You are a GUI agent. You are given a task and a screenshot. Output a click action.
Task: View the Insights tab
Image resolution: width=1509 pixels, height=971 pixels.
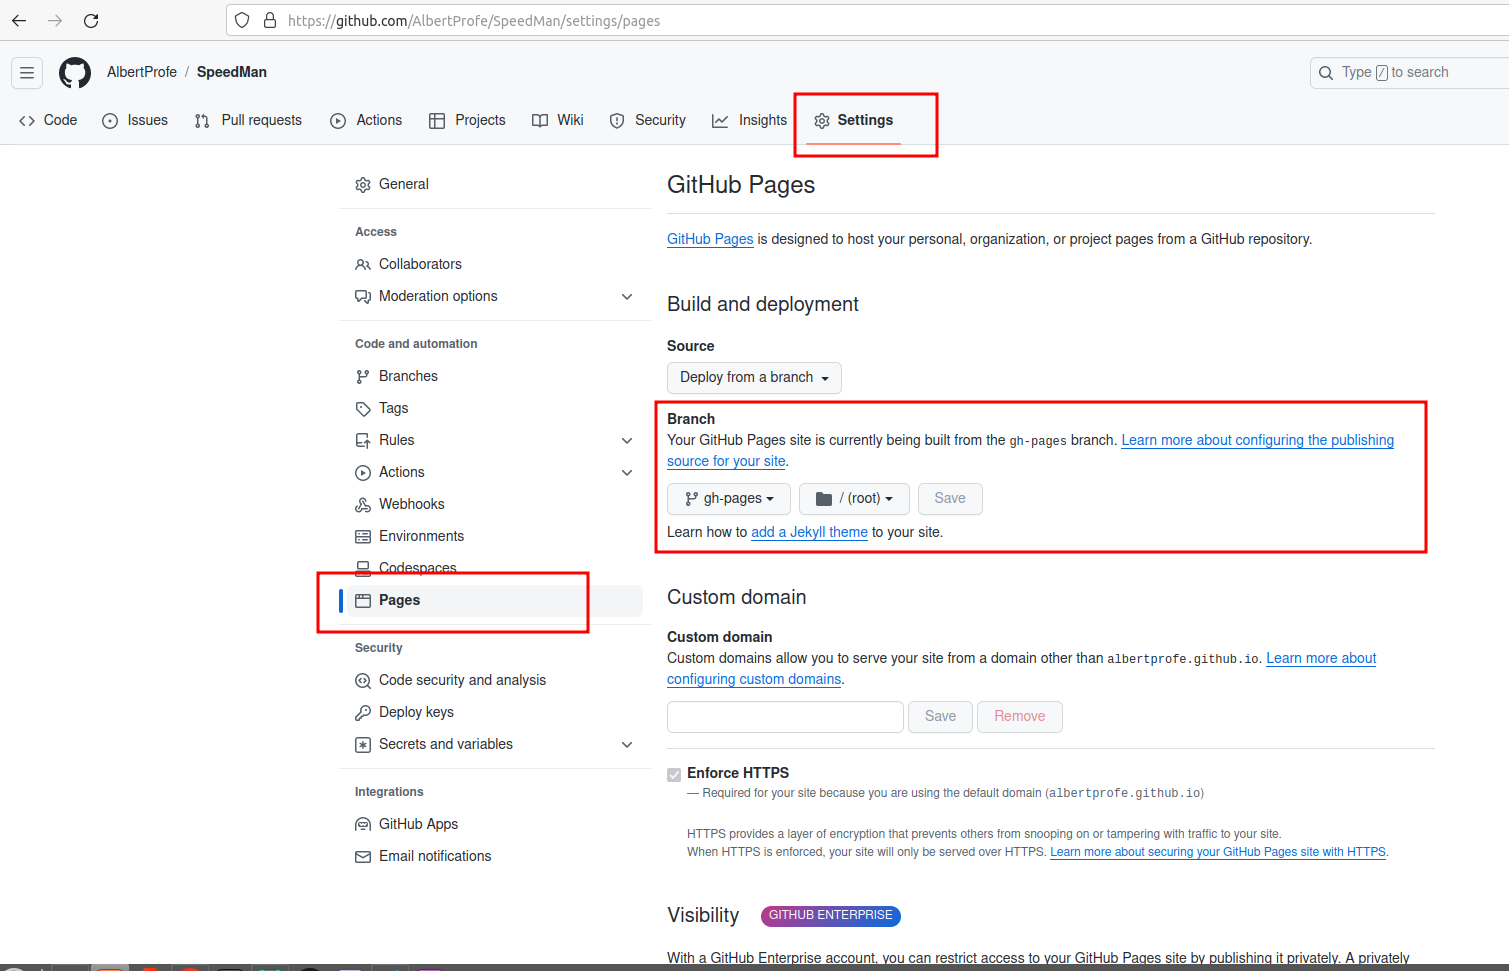click(750, 120)
